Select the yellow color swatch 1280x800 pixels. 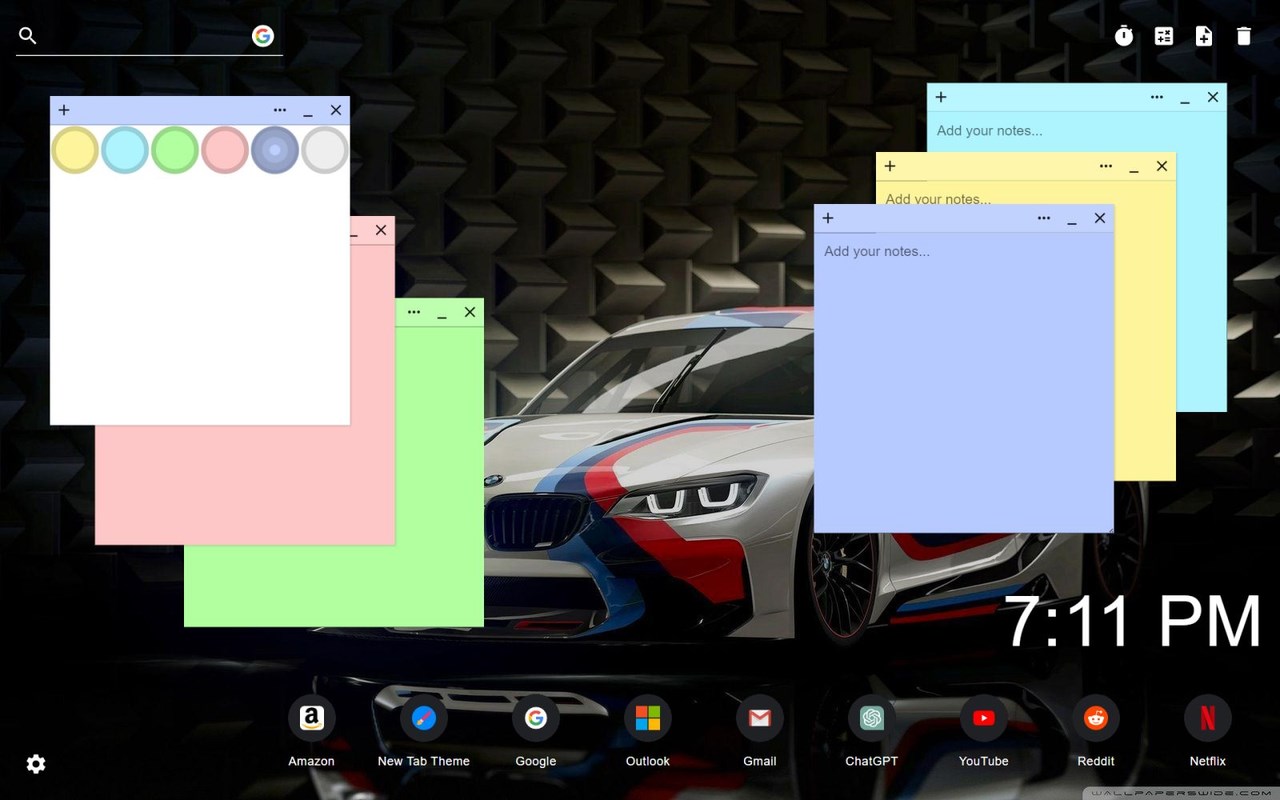(x=75, y=150)
